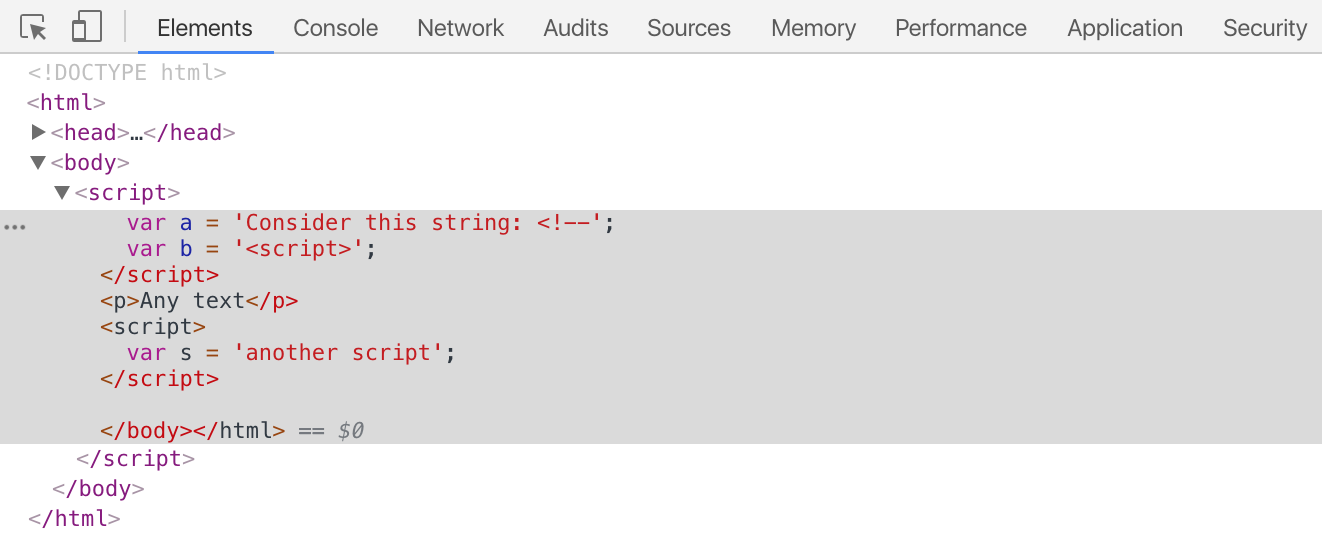This screenshot has height=558, width=1322.
Task: Toggle the device toolbar icon
Action: pos(87,27)
